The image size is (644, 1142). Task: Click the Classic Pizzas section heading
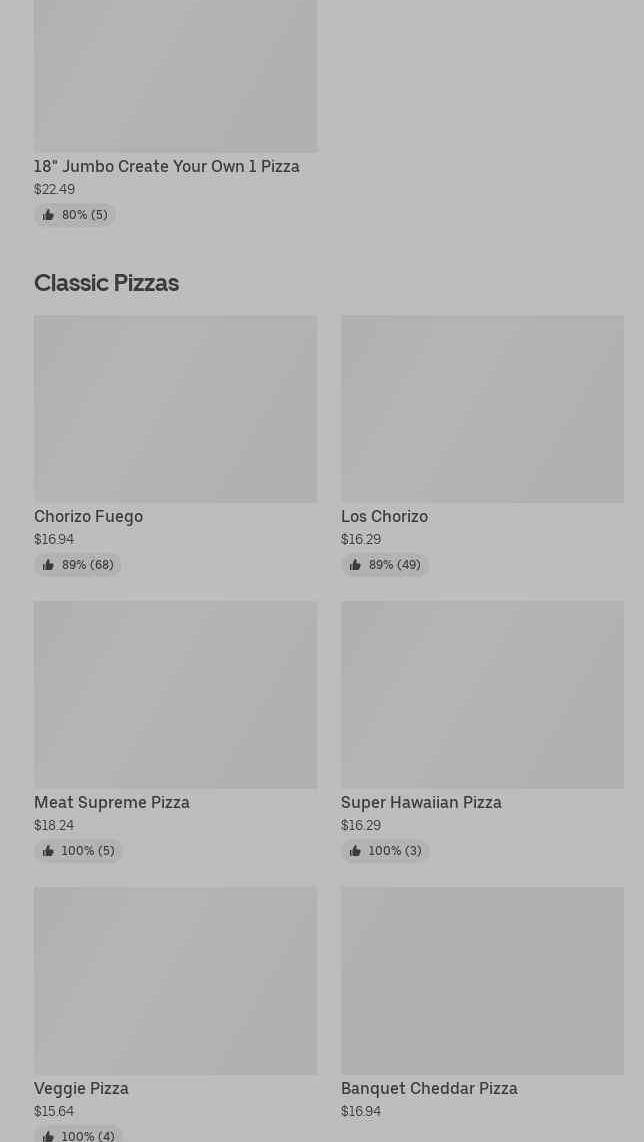106,283
